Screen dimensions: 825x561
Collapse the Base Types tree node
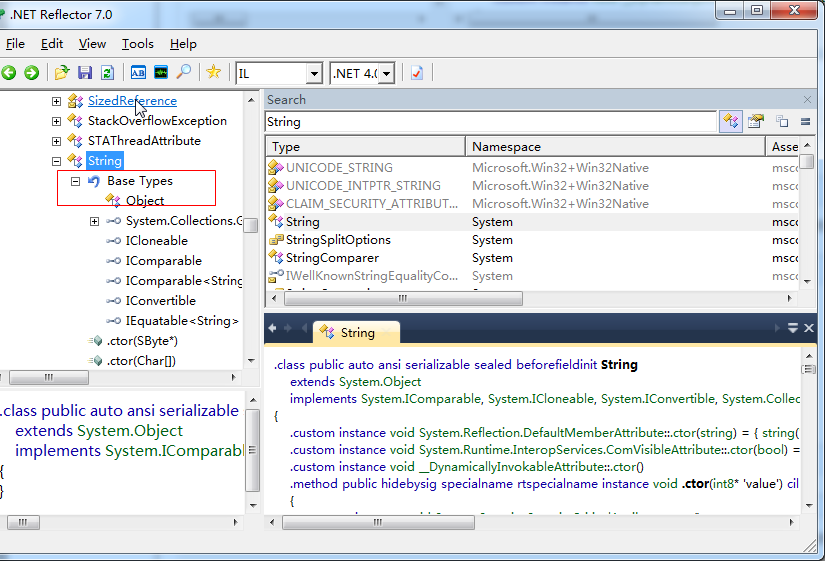pos(75,181)
